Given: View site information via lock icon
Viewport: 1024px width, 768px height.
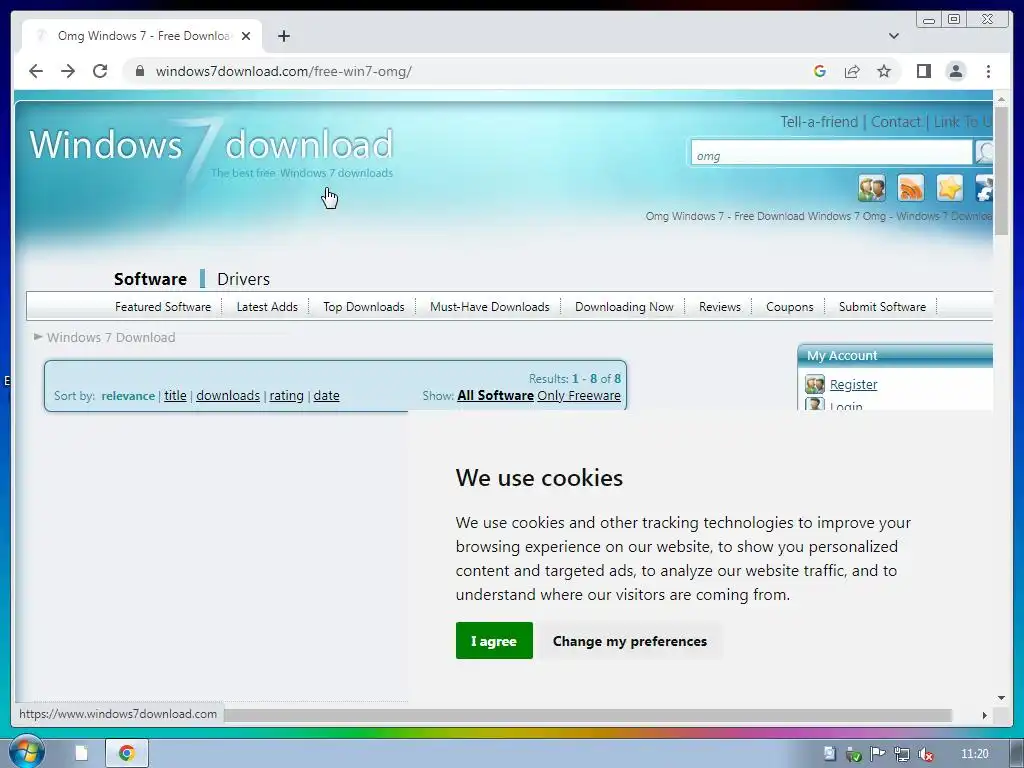Looking at the screenshot, I should (139, 71).
